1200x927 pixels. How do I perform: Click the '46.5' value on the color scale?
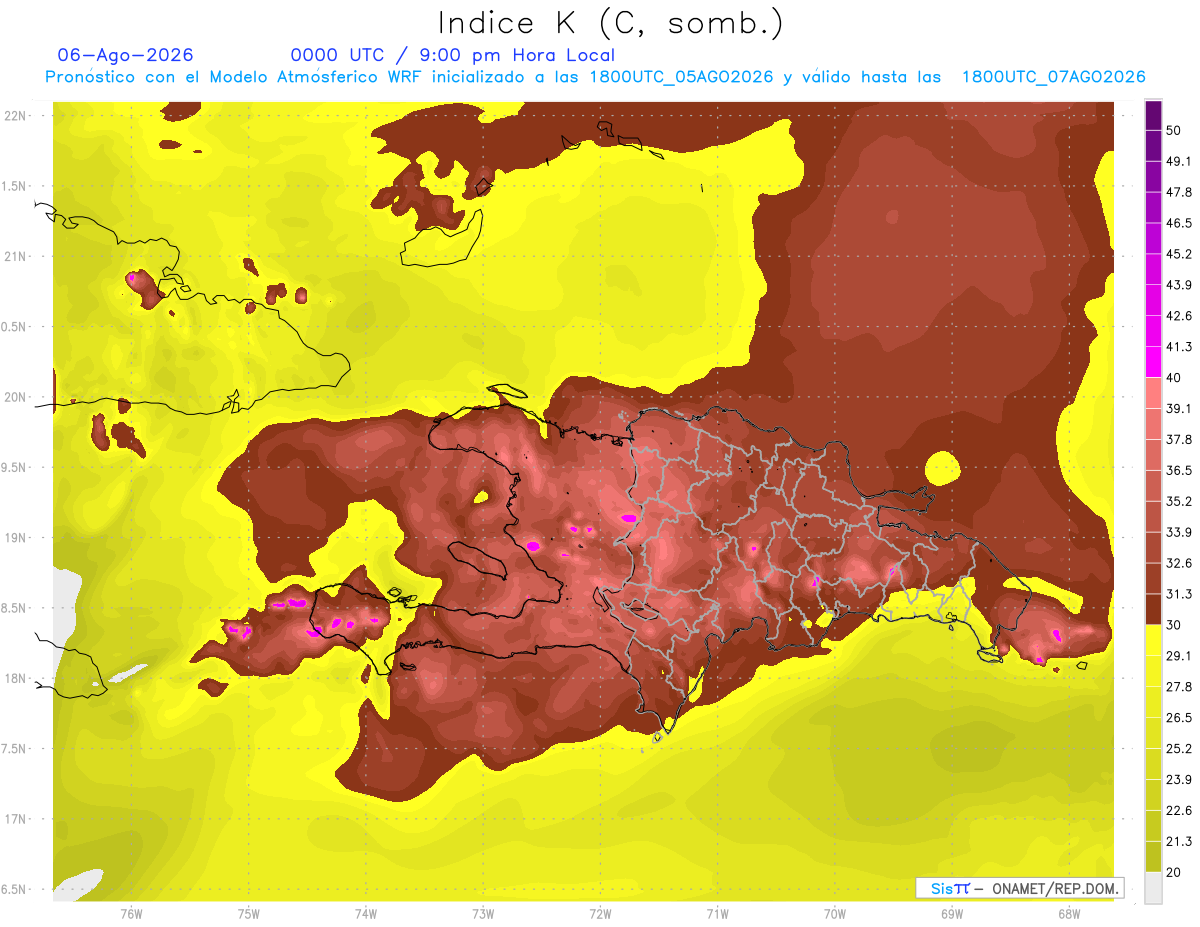point(1178,223)
